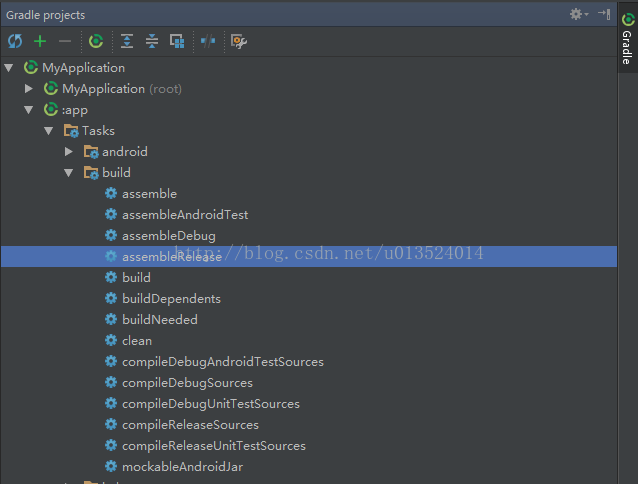Toggle offline mode in the toolbar
This screenshot has height=484, width=638.
[208, 41]
